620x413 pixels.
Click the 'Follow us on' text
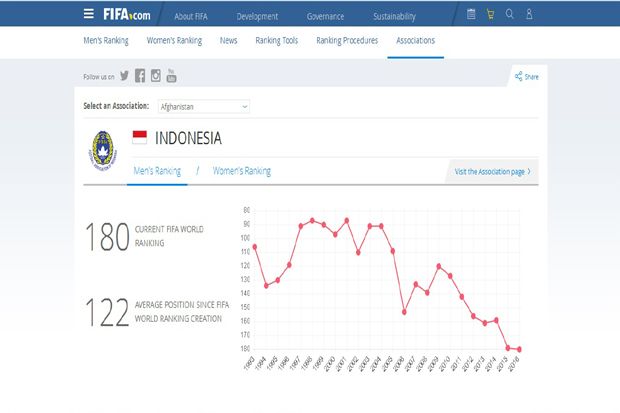click(99, 77)
